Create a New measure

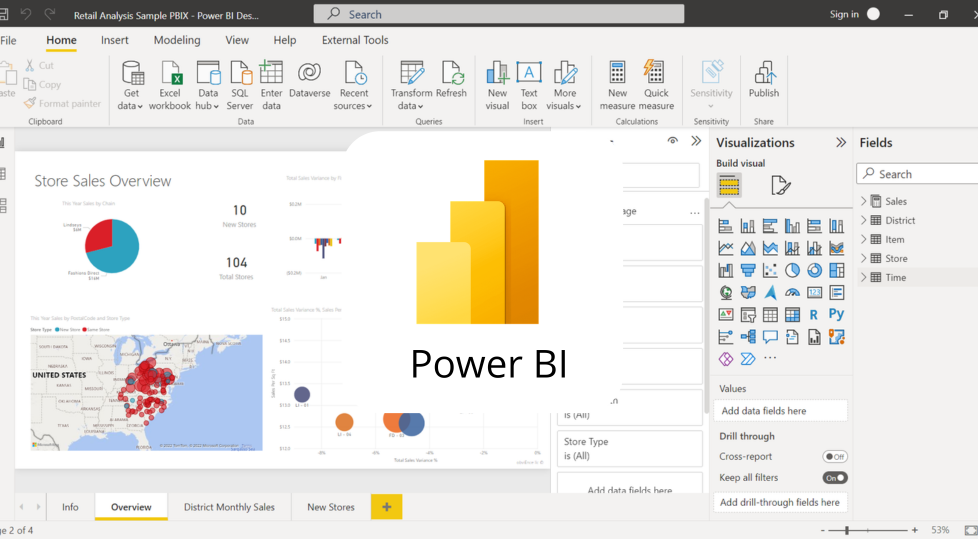pos(617,86)
